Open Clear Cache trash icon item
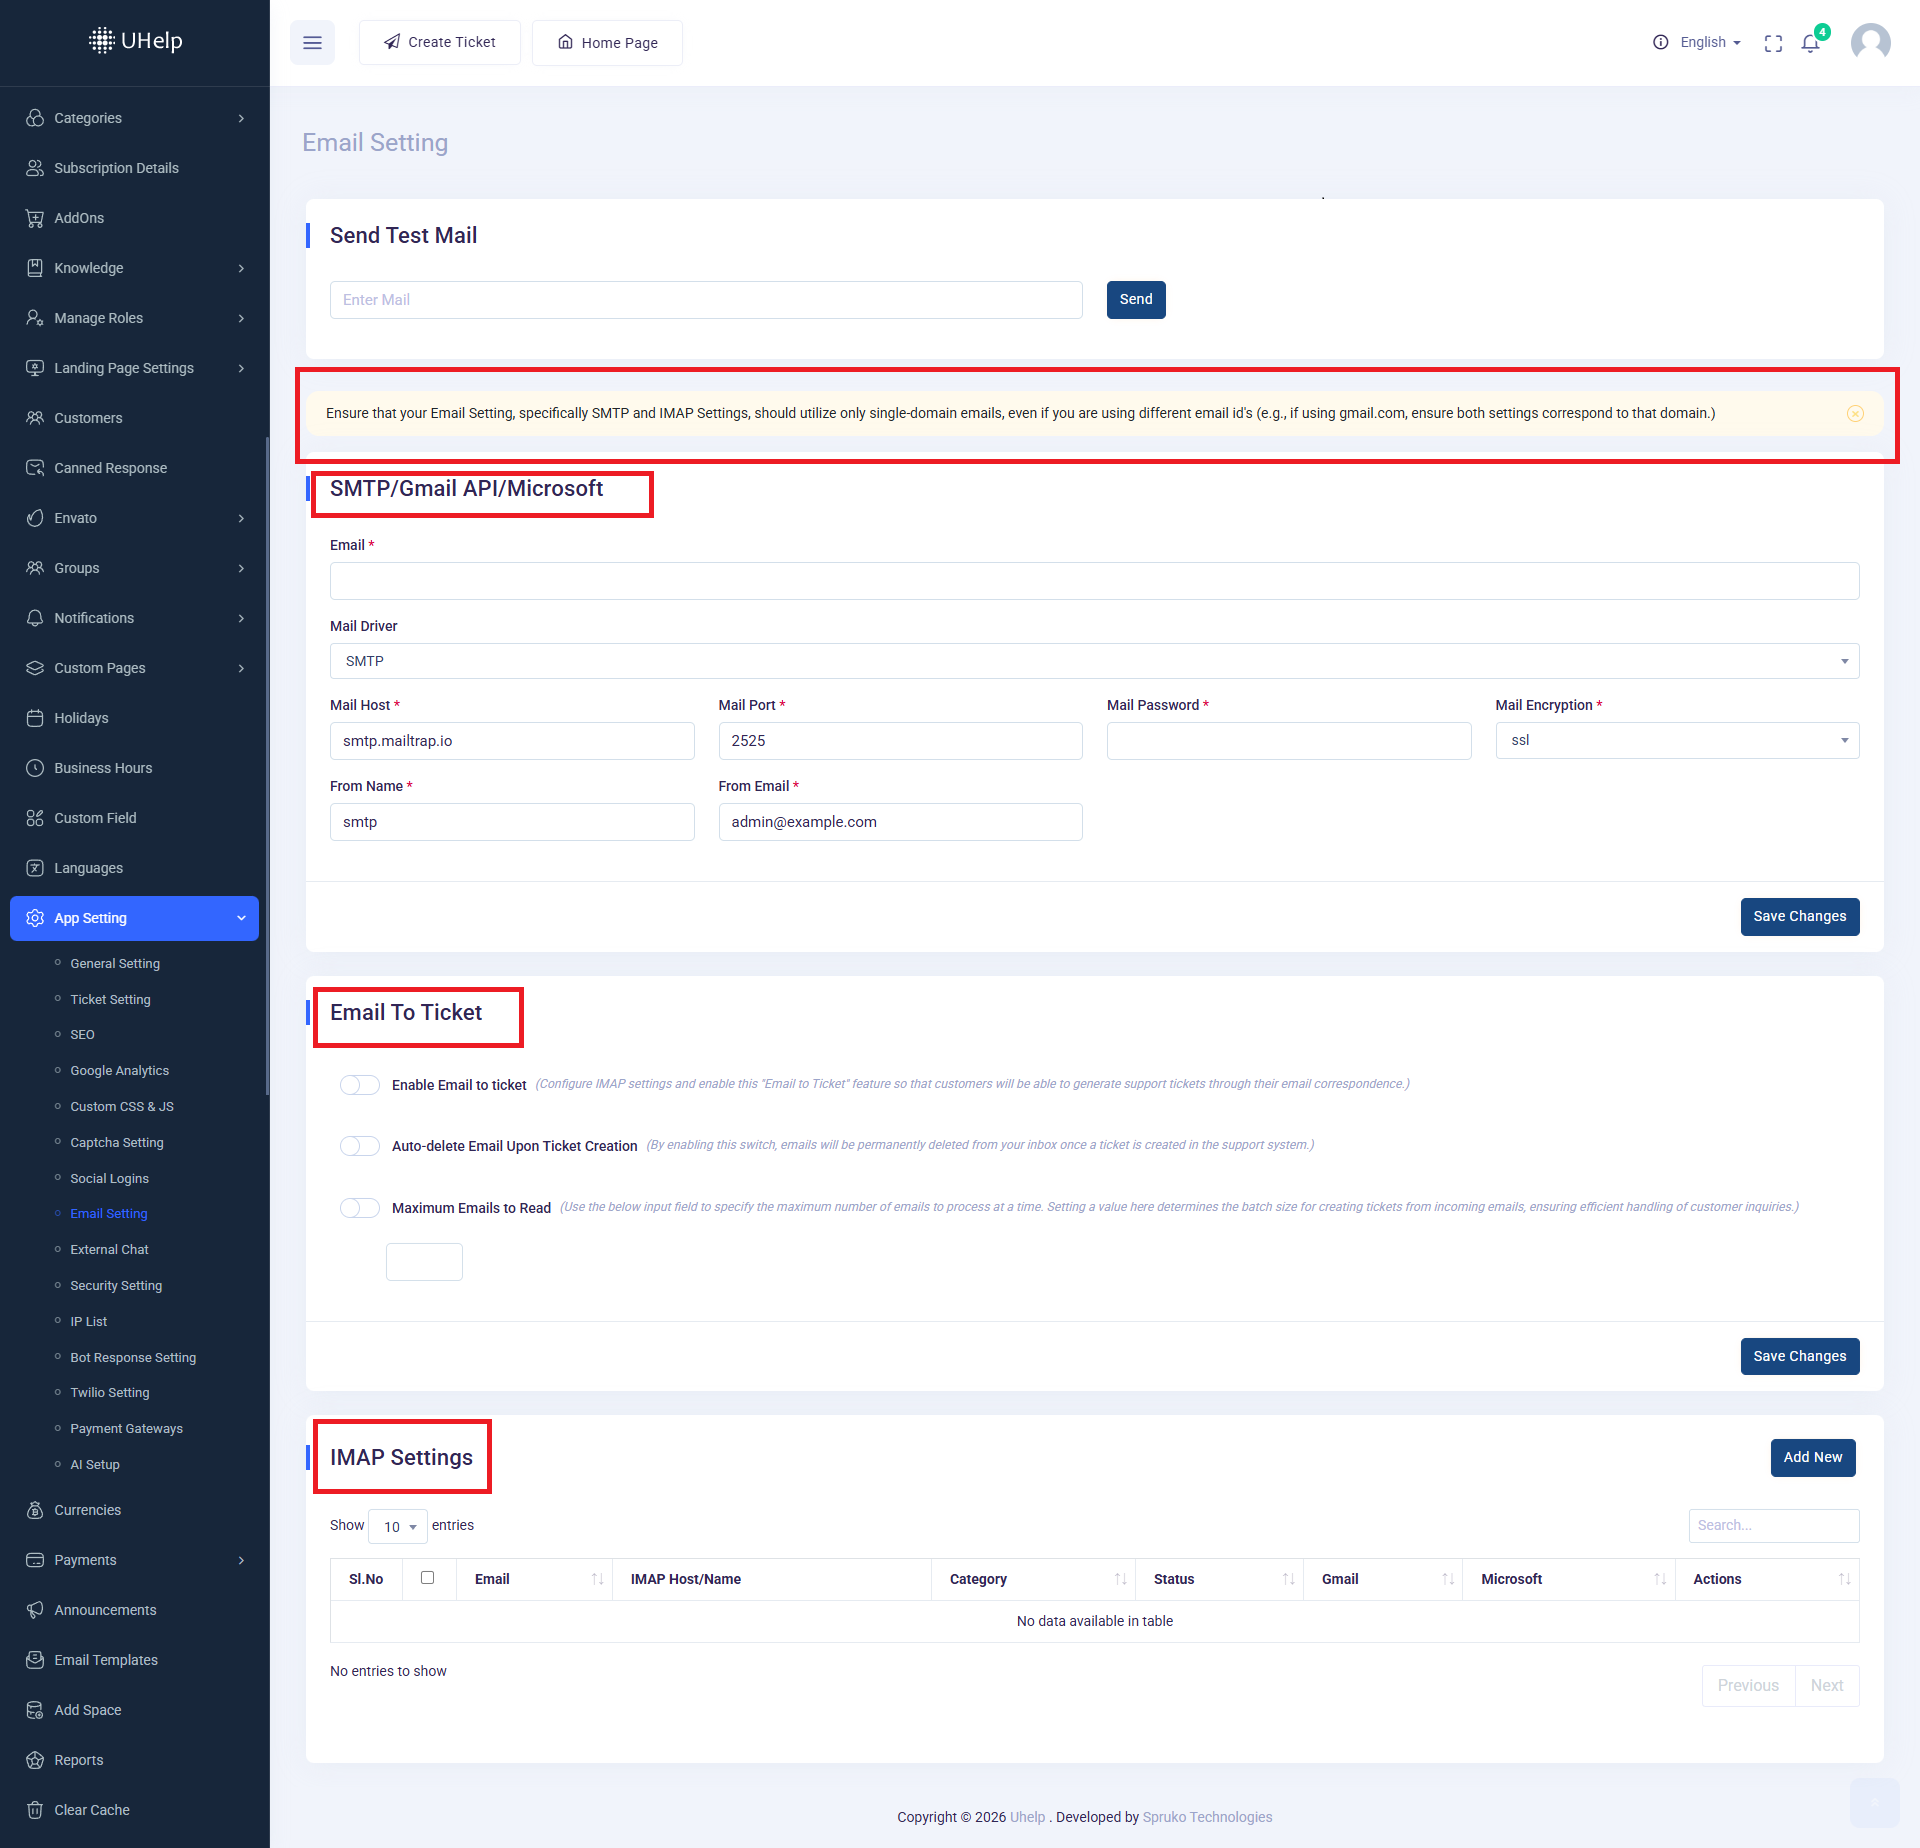Viewport: 1920px width, 1848px height. pyautogui.click(x=35, y=1810)
